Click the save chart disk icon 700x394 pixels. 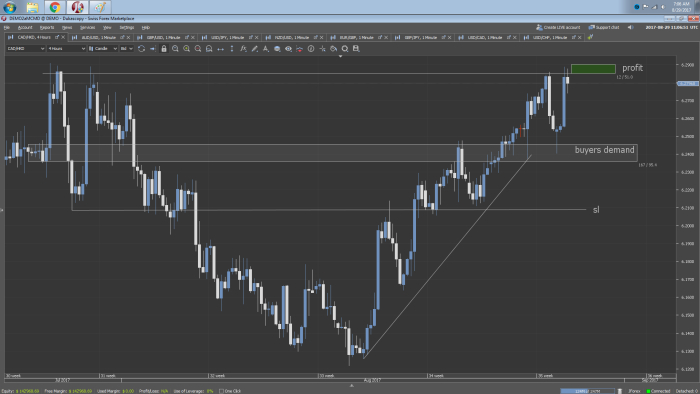pos(356,49)
